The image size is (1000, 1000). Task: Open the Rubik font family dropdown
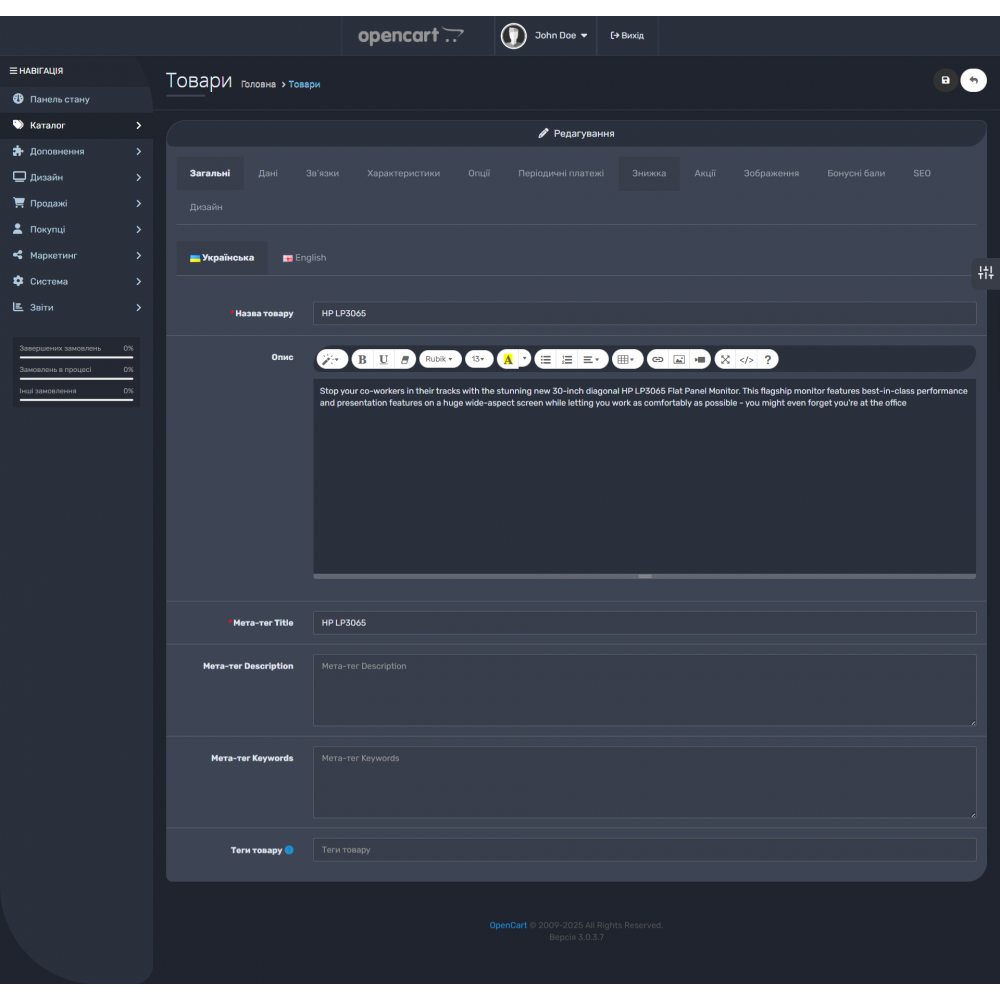[x=440, y=359]
